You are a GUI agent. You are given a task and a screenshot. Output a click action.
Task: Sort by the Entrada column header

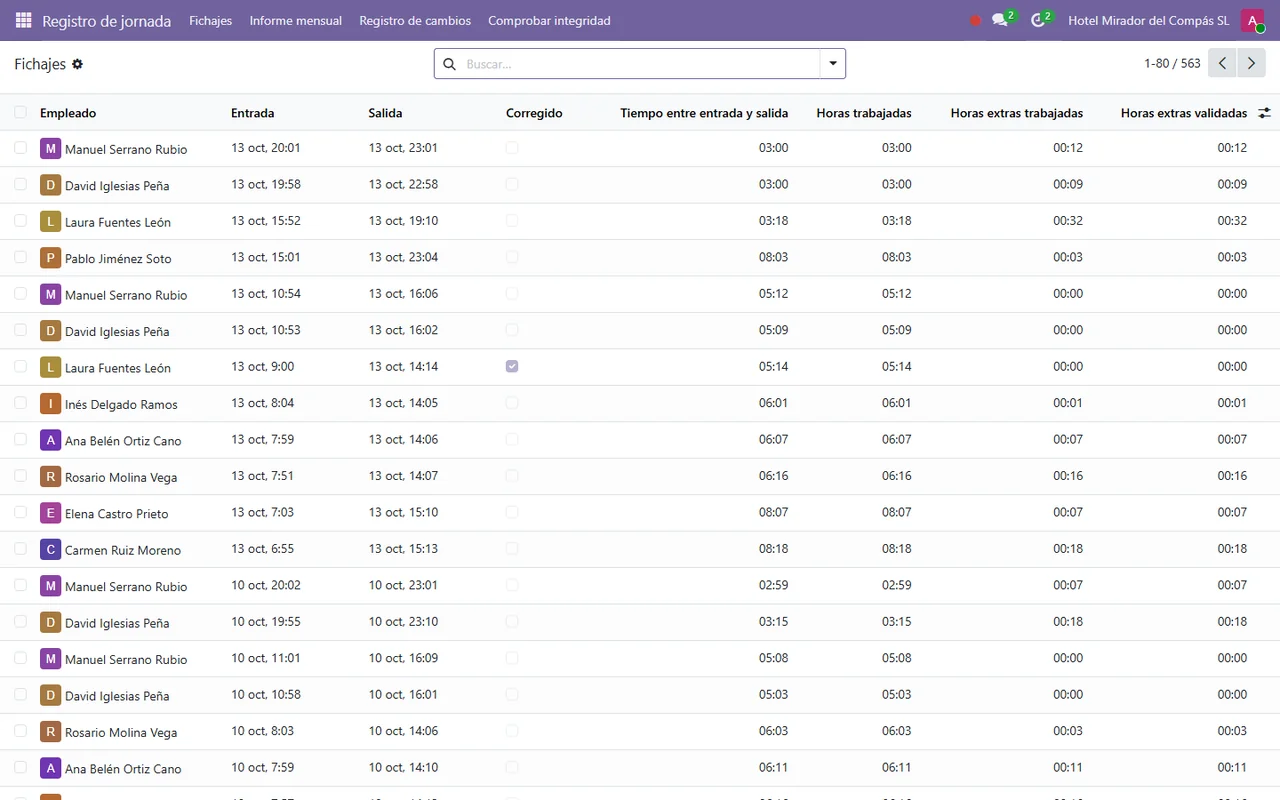click(252, 113)
